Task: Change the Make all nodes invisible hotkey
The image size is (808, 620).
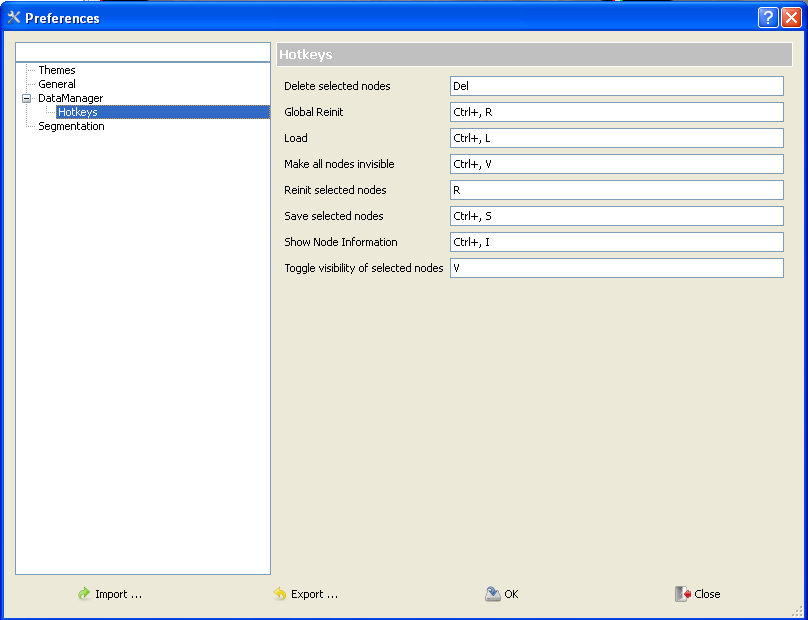Action: point(616,164)
